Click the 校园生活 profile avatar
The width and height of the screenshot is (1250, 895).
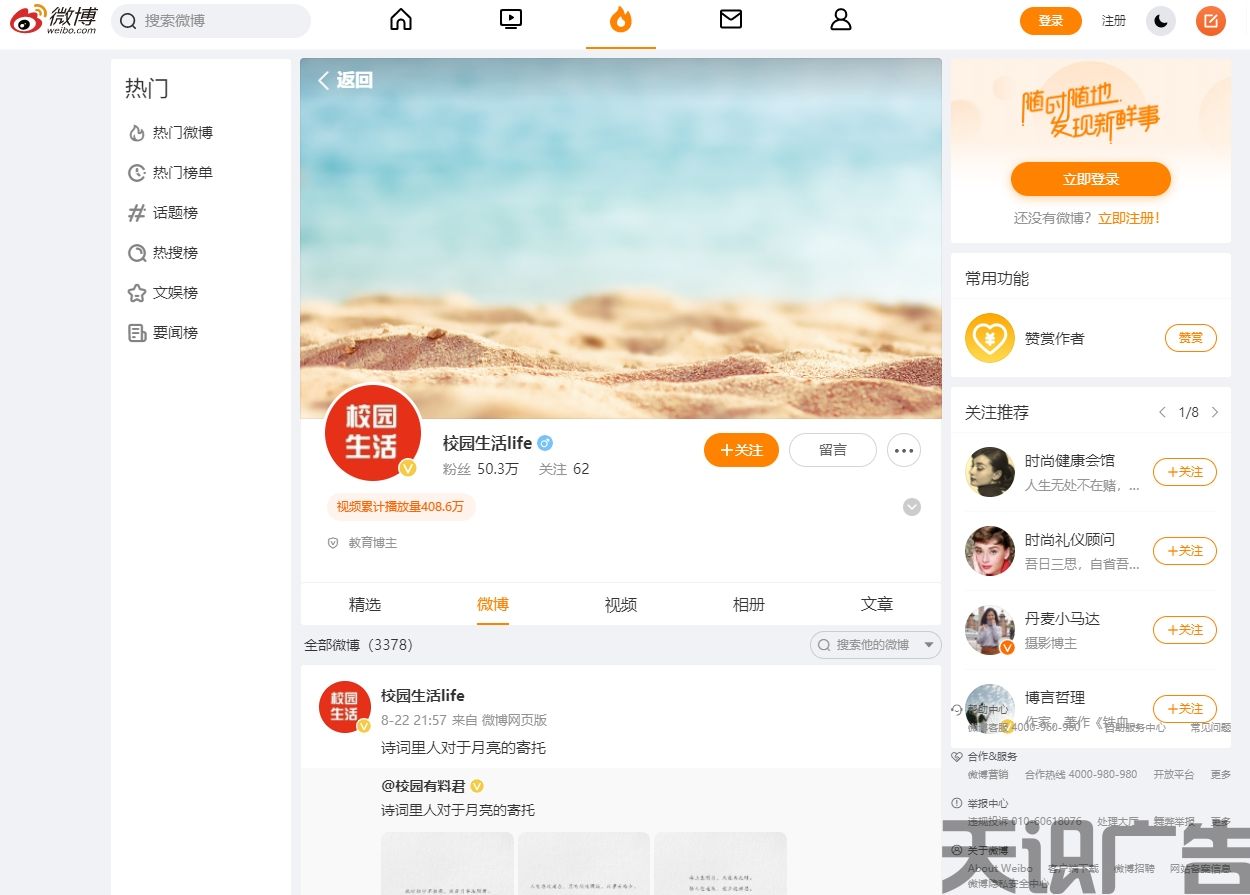point(372,432)
